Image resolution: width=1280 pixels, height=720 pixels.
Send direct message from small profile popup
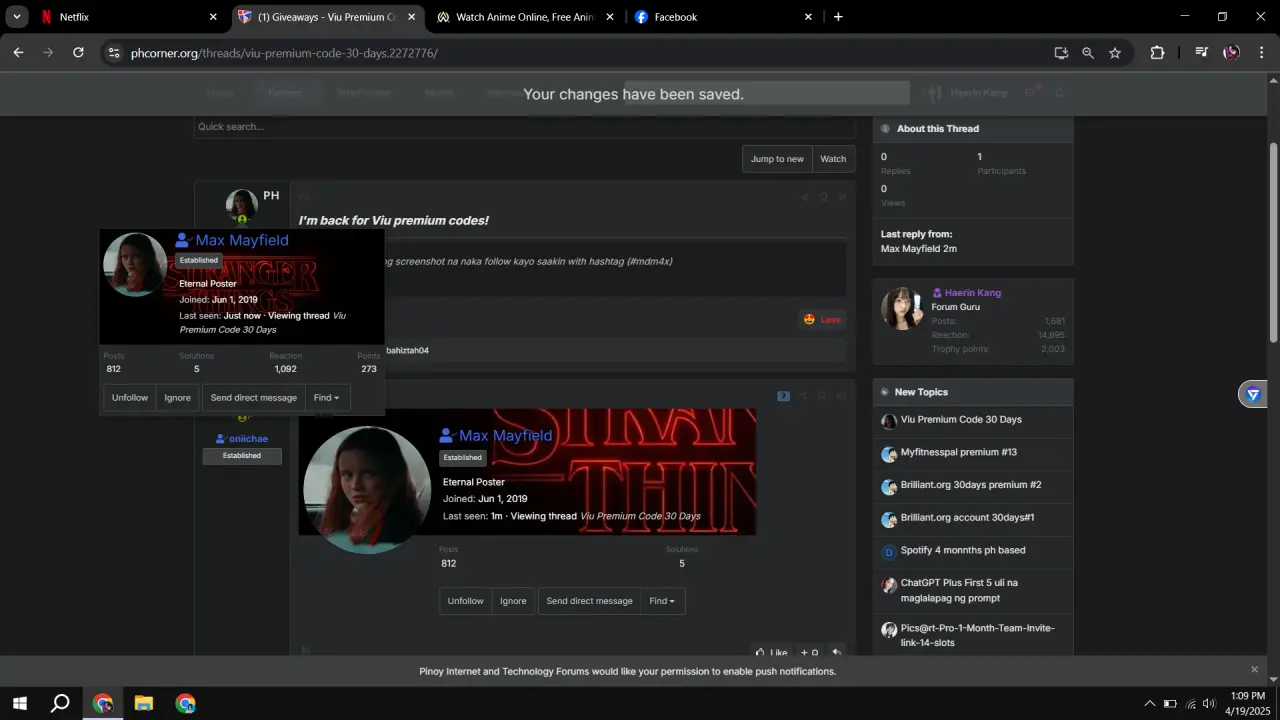(x=254, y=398)
